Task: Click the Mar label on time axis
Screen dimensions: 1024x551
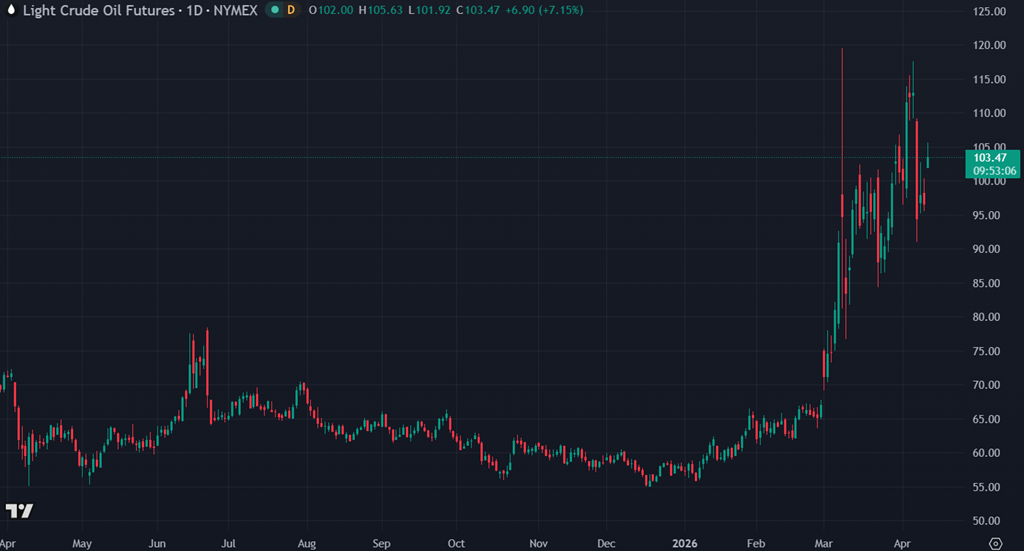Action: pyautogui.click(x=823, y=543)
